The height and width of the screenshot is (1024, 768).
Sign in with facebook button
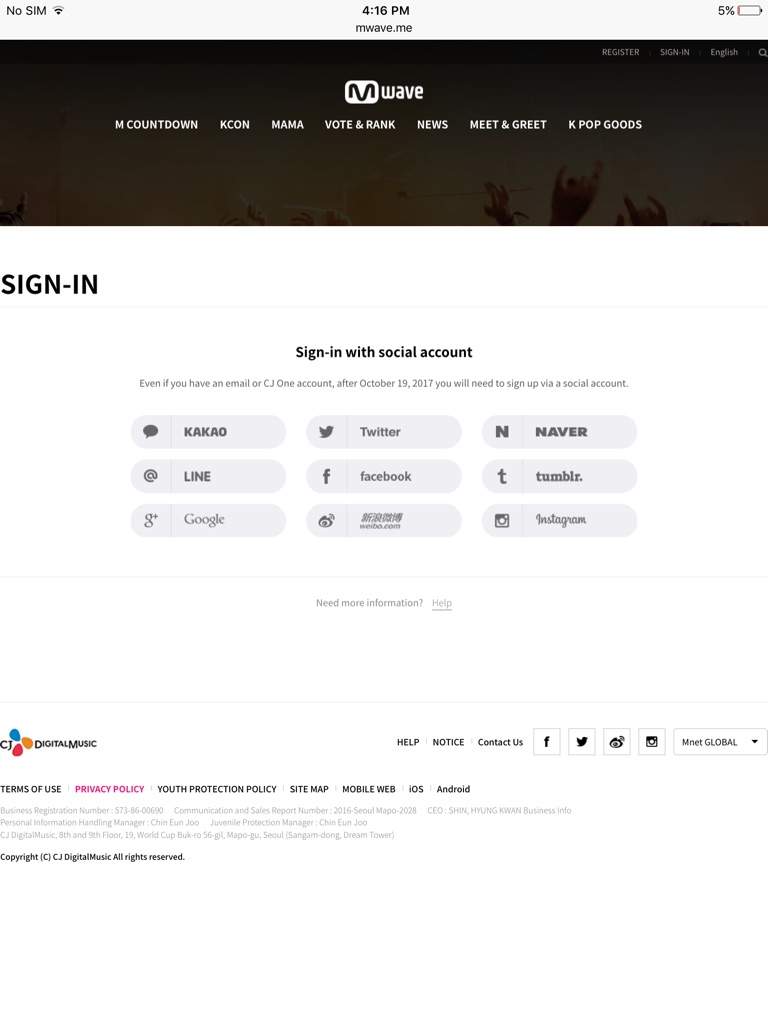[384, 476]
